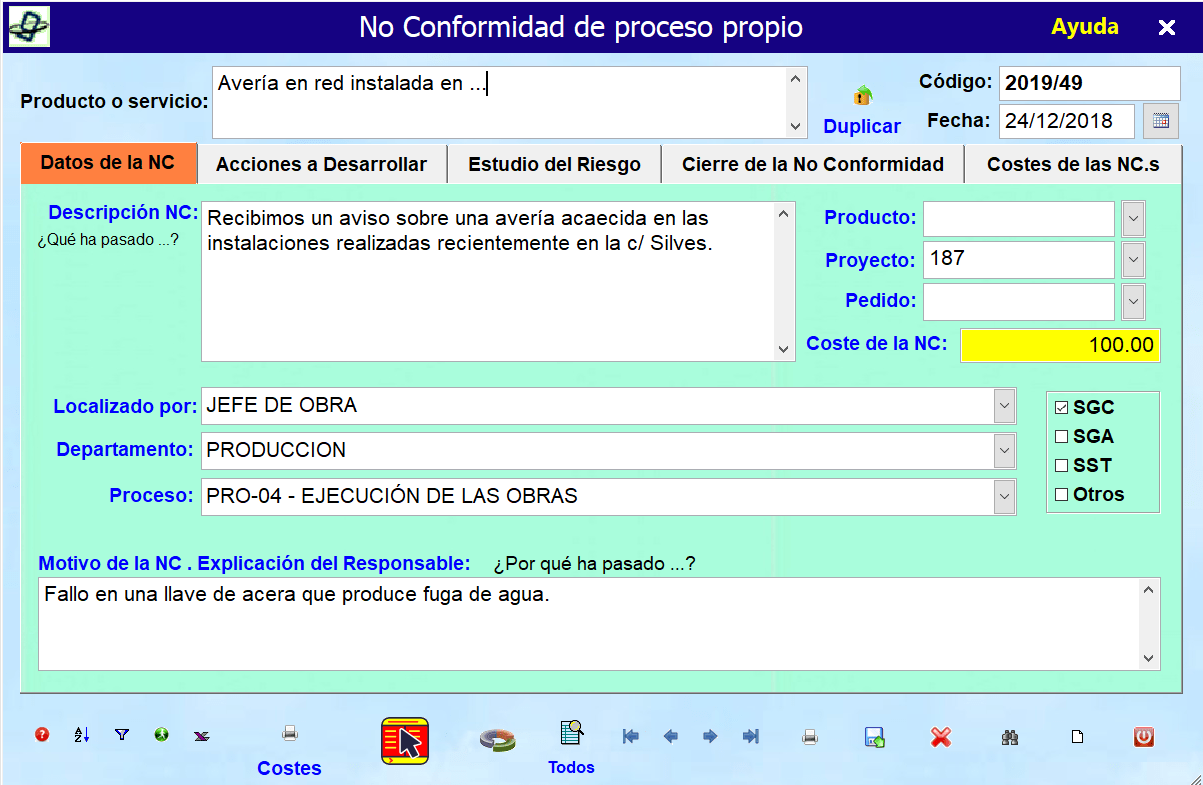Print record using right printer icon

point(810,738)
